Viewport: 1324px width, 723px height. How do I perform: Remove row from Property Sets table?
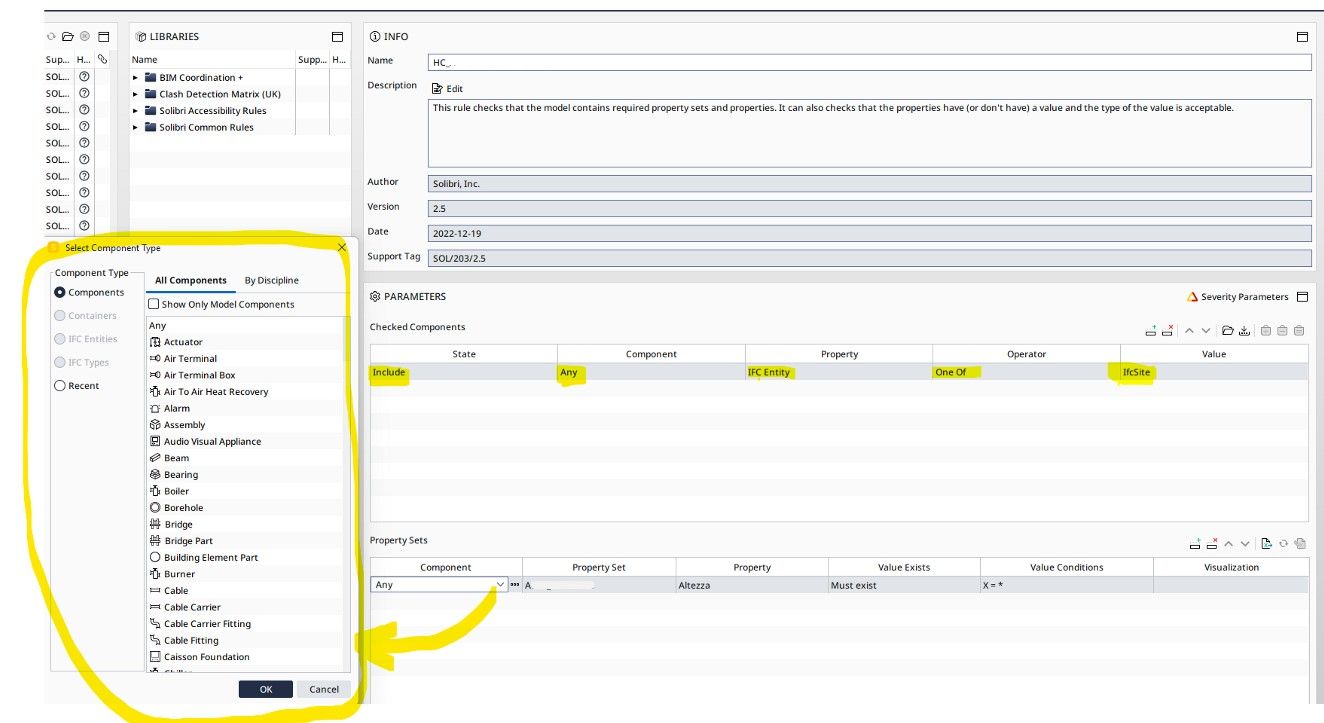tap(1211, 544)
